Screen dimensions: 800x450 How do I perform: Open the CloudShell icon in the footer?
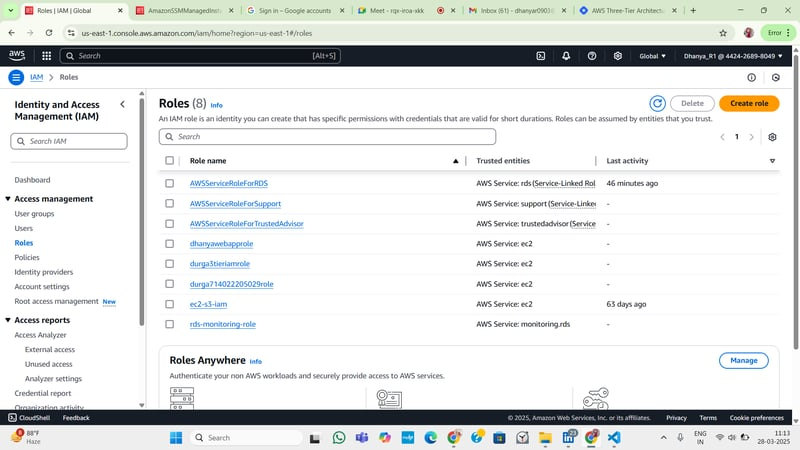(12, 418)
